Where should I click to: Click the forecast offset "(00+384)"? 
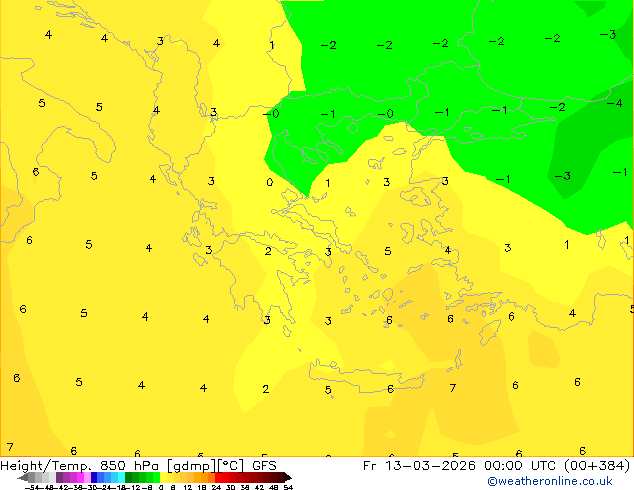coord(597,466)
